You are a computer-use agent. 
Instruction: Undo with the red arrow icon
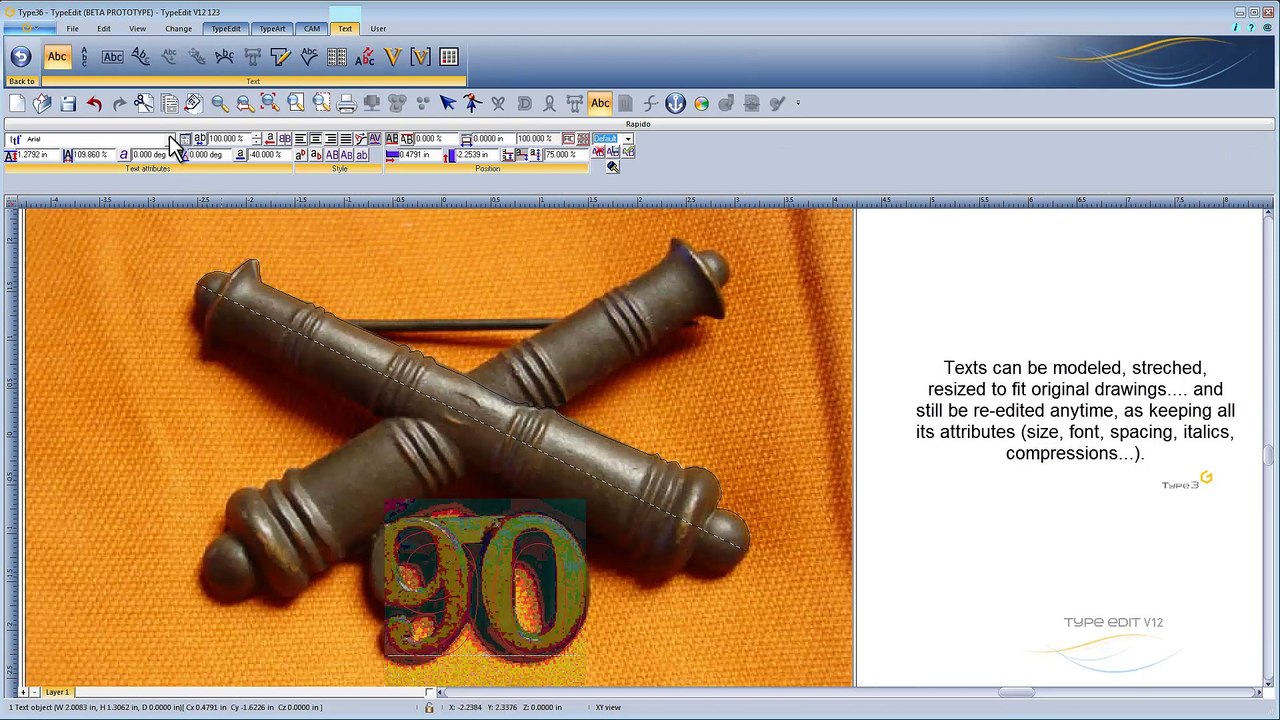click(x=94, y=104)
